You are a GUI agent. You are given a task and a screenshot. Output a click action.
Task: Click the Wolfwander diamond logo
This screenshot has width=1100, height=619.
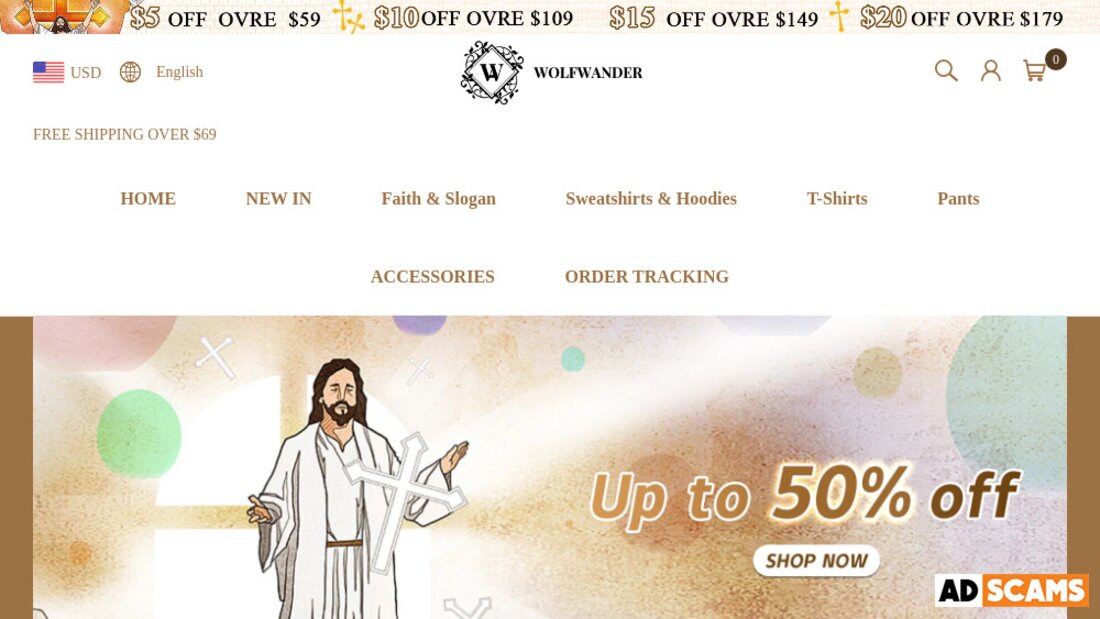[x=492, y=73]
